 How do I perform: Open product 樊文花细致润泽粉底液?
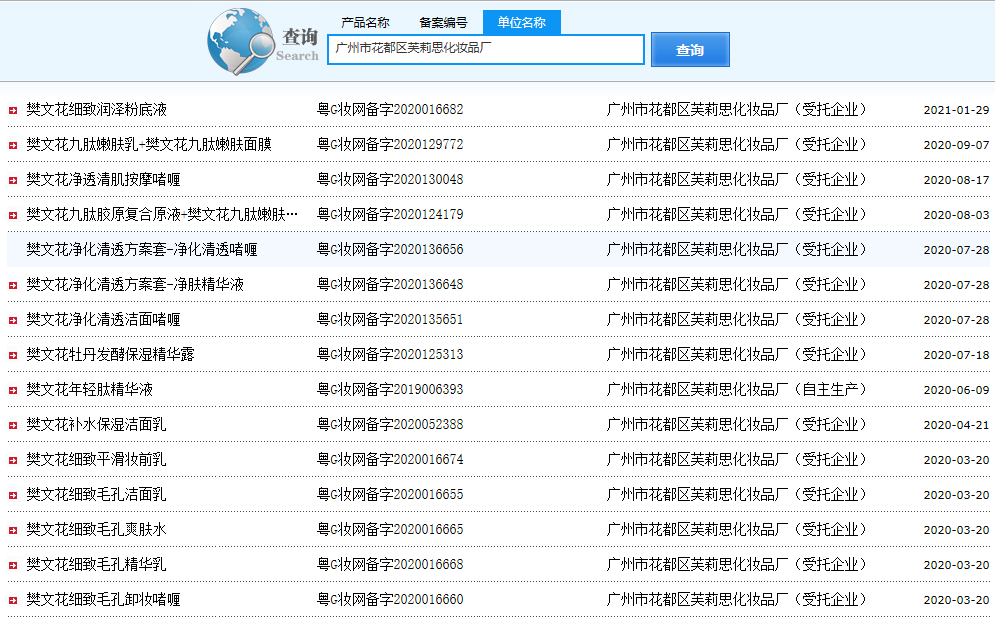click(96, 110)
